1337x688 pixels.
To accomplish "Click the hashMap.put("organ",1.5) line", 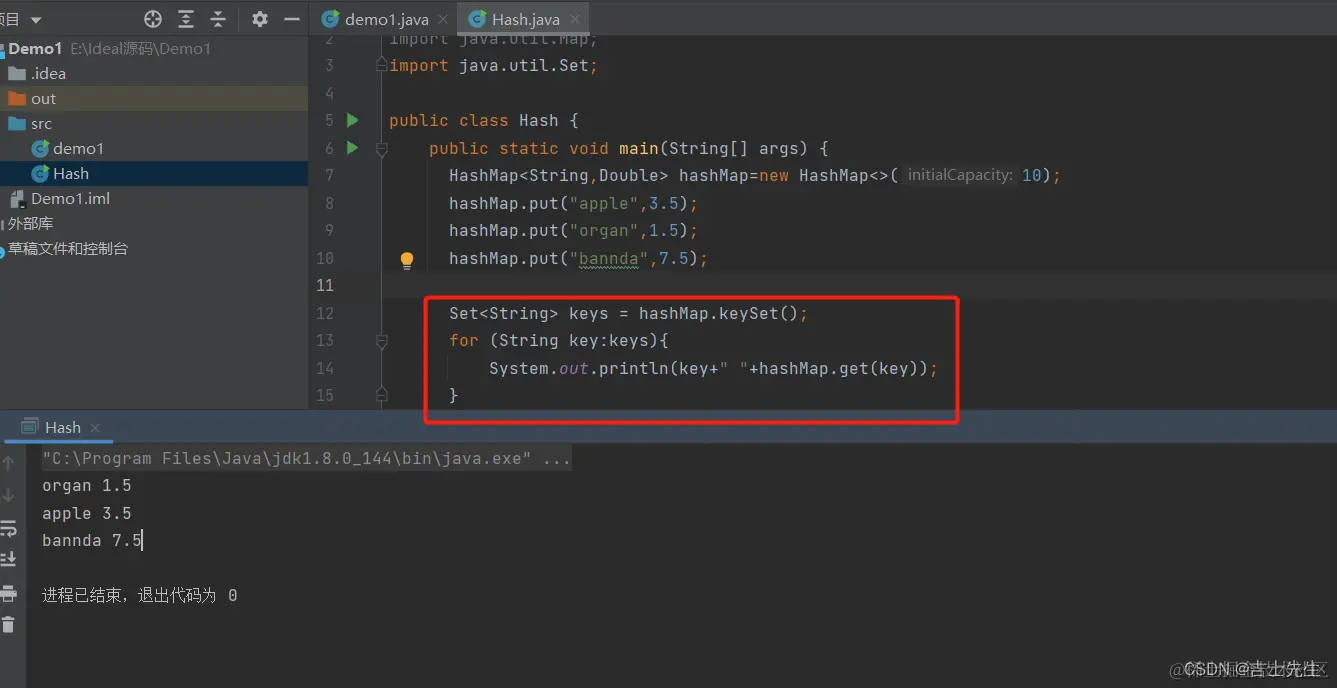I will click(x=573, y=230).
